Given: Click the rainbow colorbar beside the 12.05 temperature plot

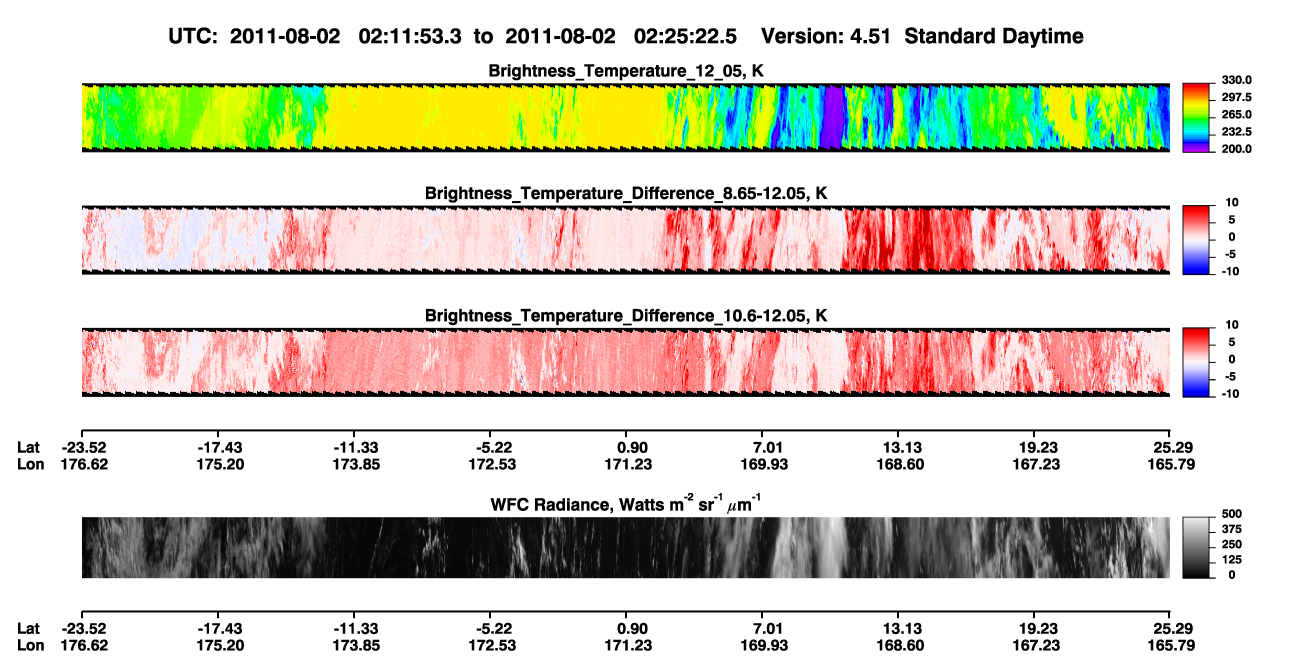Looking at the screenshot, I should (1197, 115).
